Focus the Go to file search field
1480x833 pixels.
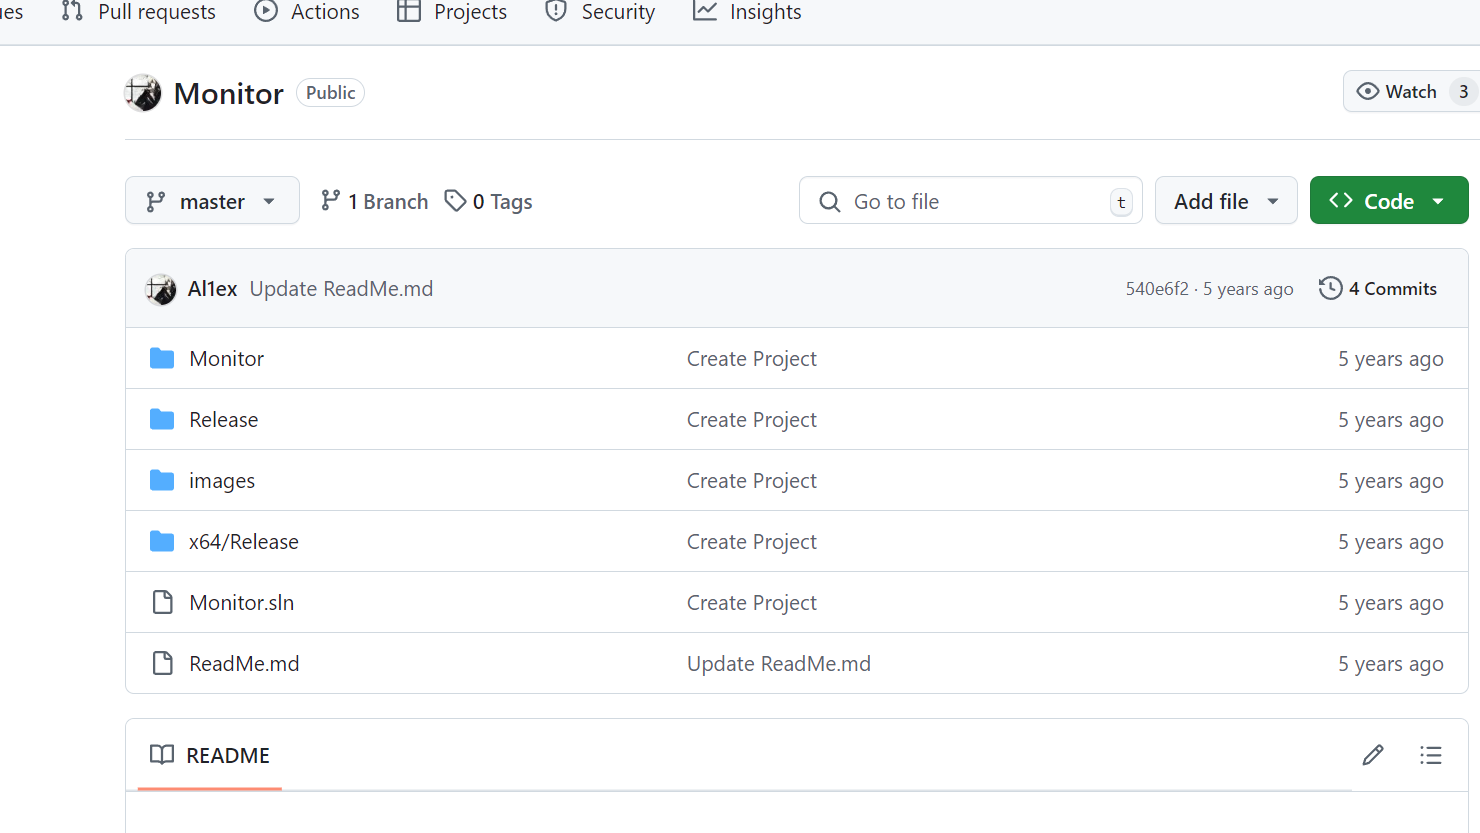click(970, 200)
